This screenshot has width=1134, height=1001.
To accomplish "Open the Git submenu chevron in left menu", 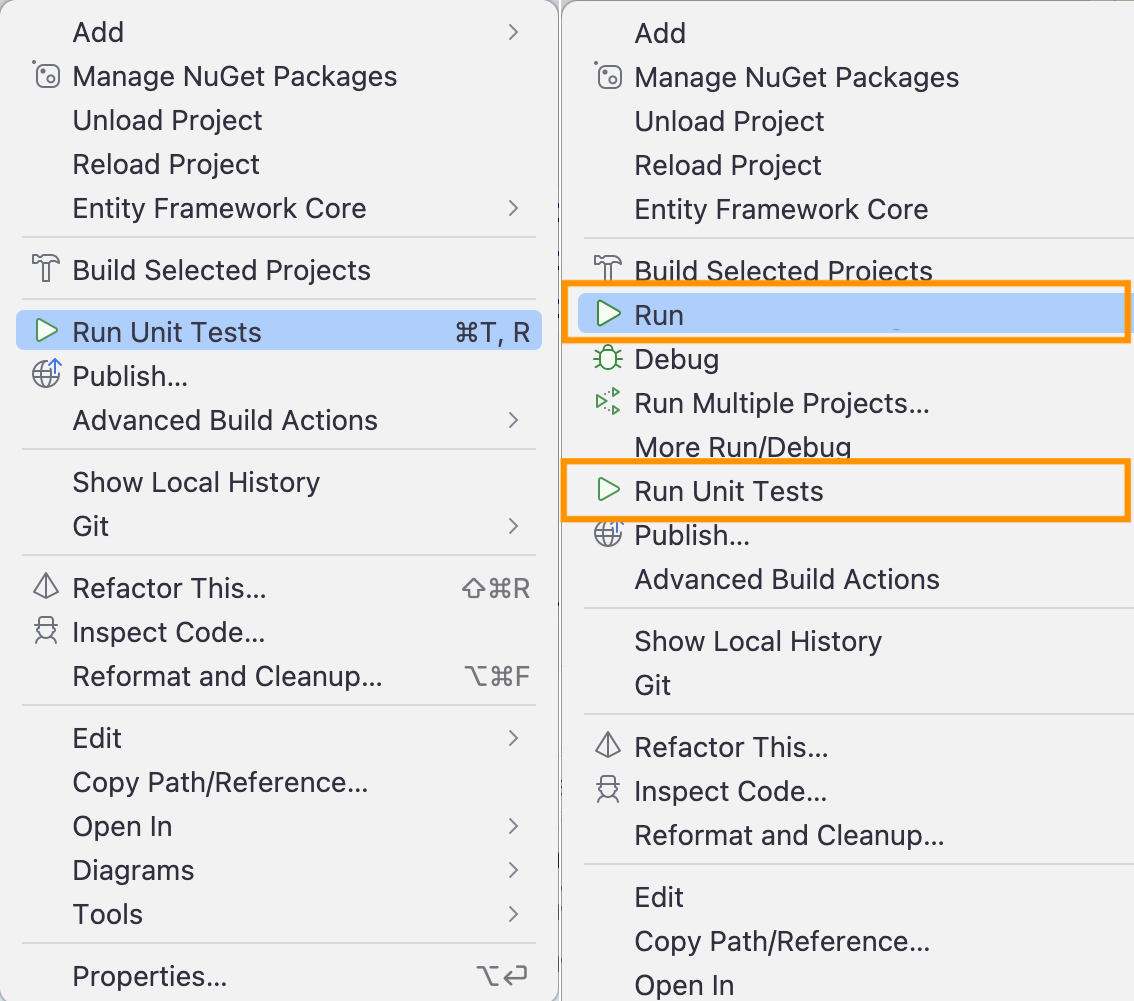I will [x=513, y=526].
